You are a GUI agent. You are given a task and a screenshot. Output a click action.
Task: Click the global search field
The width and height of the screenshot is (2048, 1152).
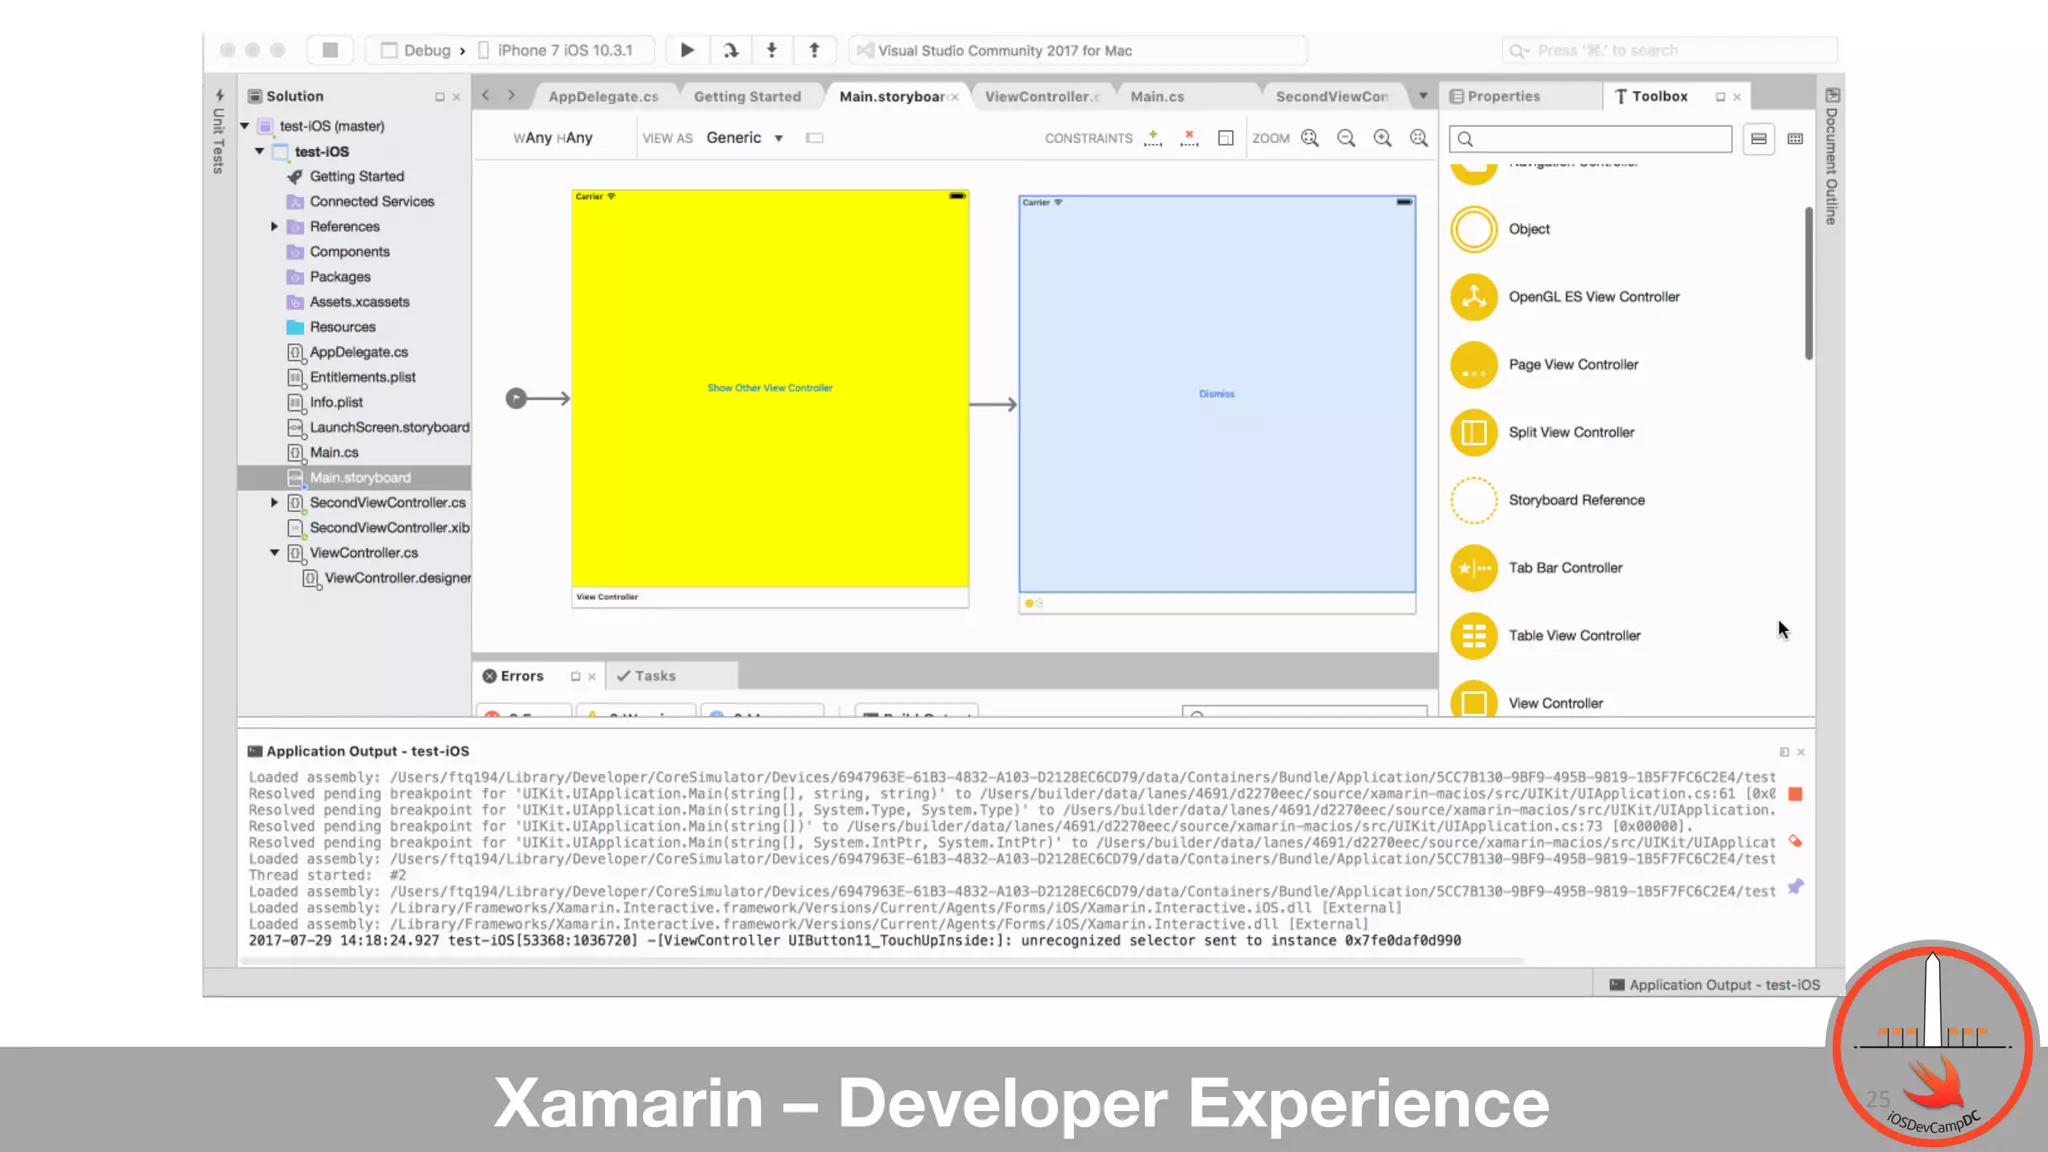(x=1669, y=50)
